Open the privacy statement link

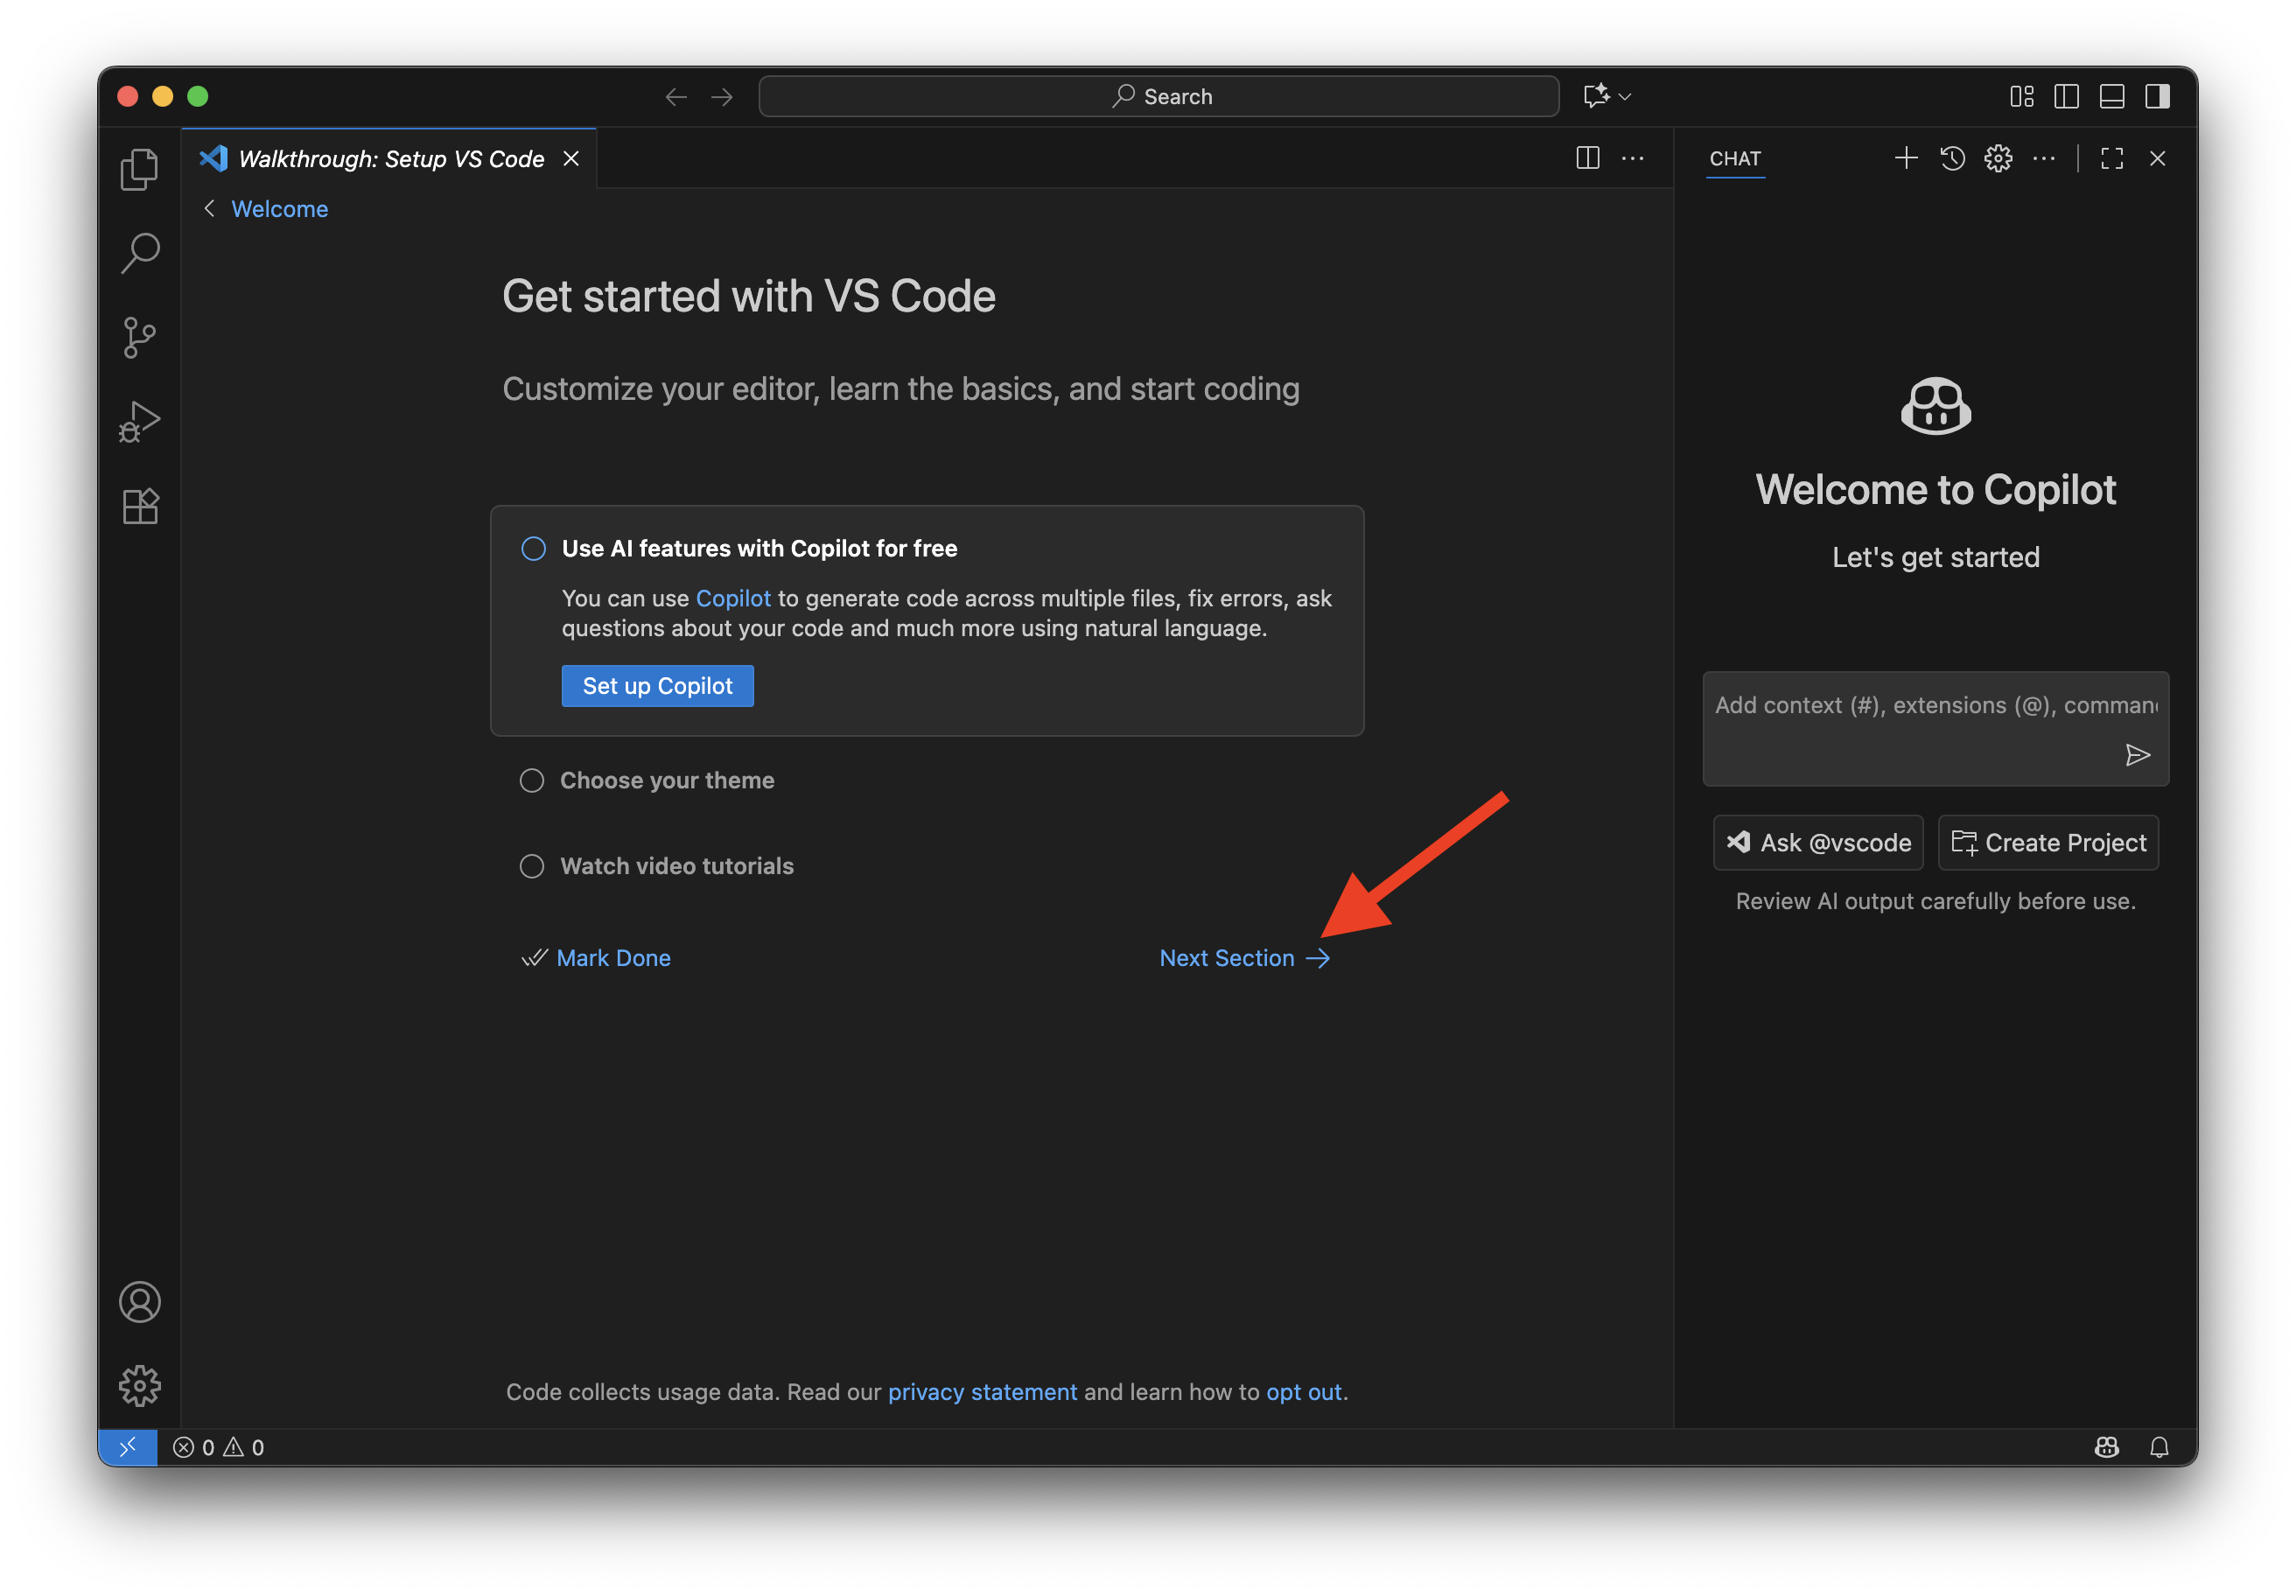(x=982, y=1391)
